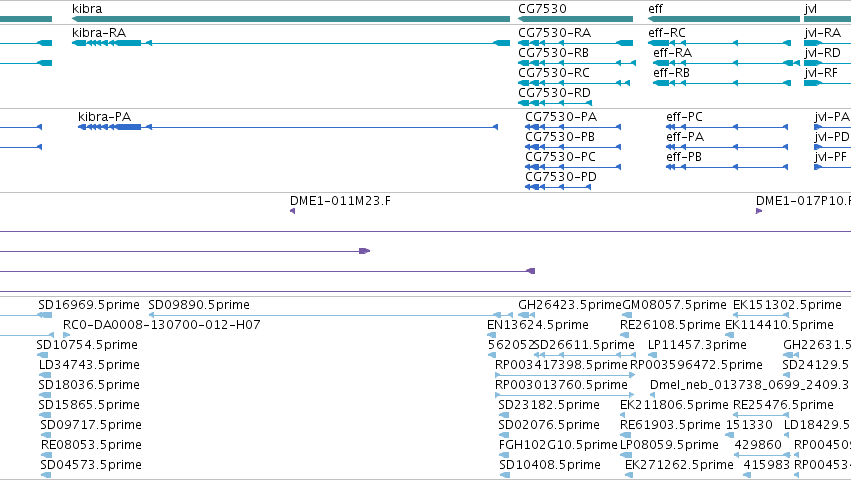Click the jvl-RA transcript label
Viewport: 851px width, 480px height.
click(x=823, y=33)
